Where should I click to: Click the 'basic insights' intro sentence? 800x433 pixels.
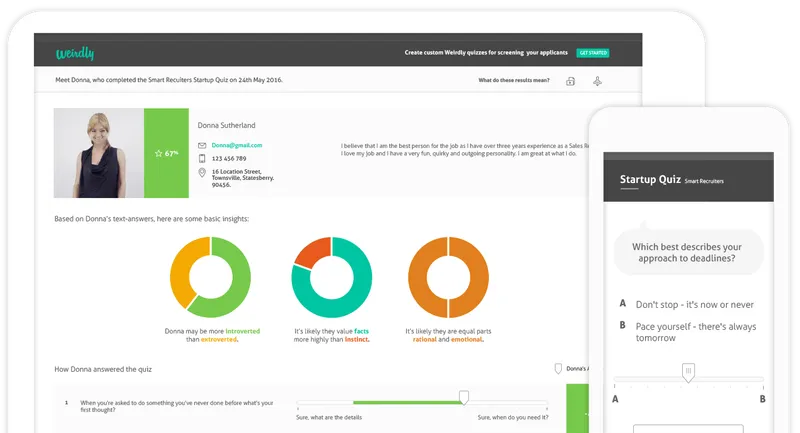click(152, 219)
